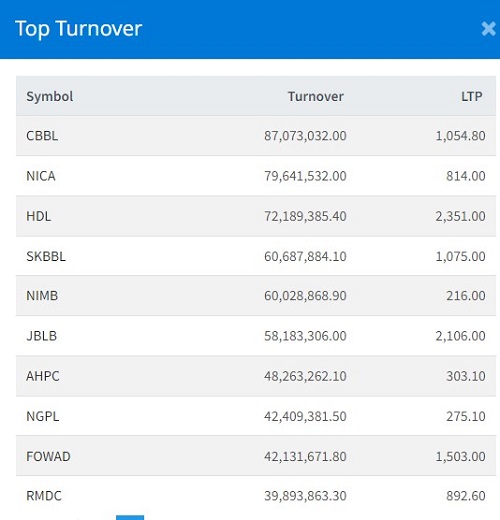
Task: Choose the RMDC symbol
Action: 44,496
